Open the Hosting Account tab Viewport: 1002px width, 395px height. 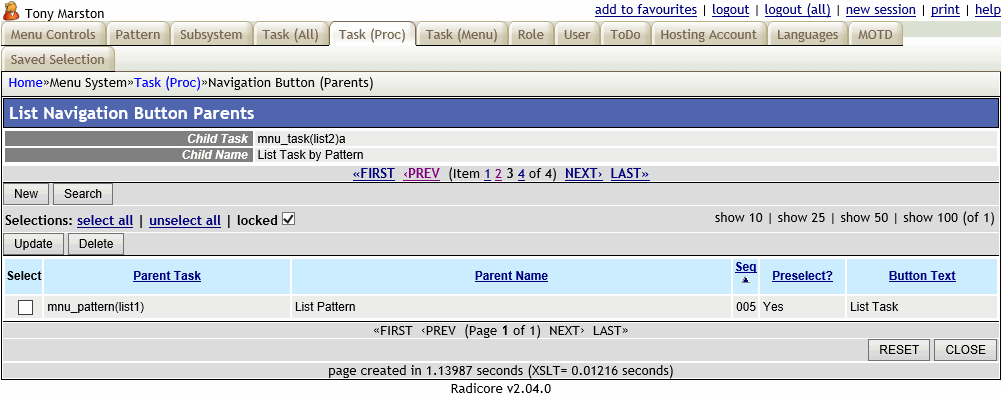pos(708,35)
